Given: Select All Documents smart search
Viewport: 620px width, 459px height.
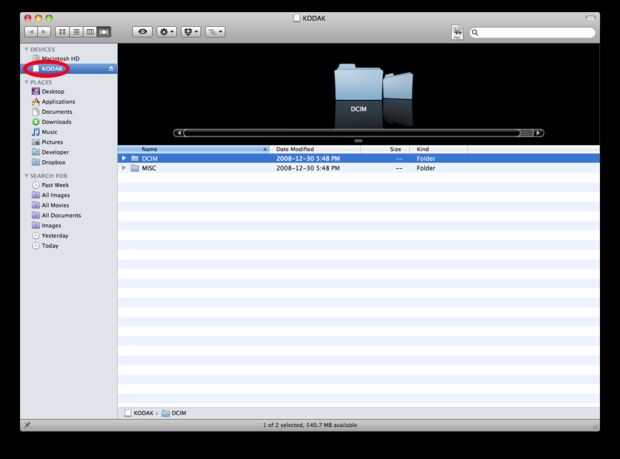Looking at the screenshot, I should 57,215.
